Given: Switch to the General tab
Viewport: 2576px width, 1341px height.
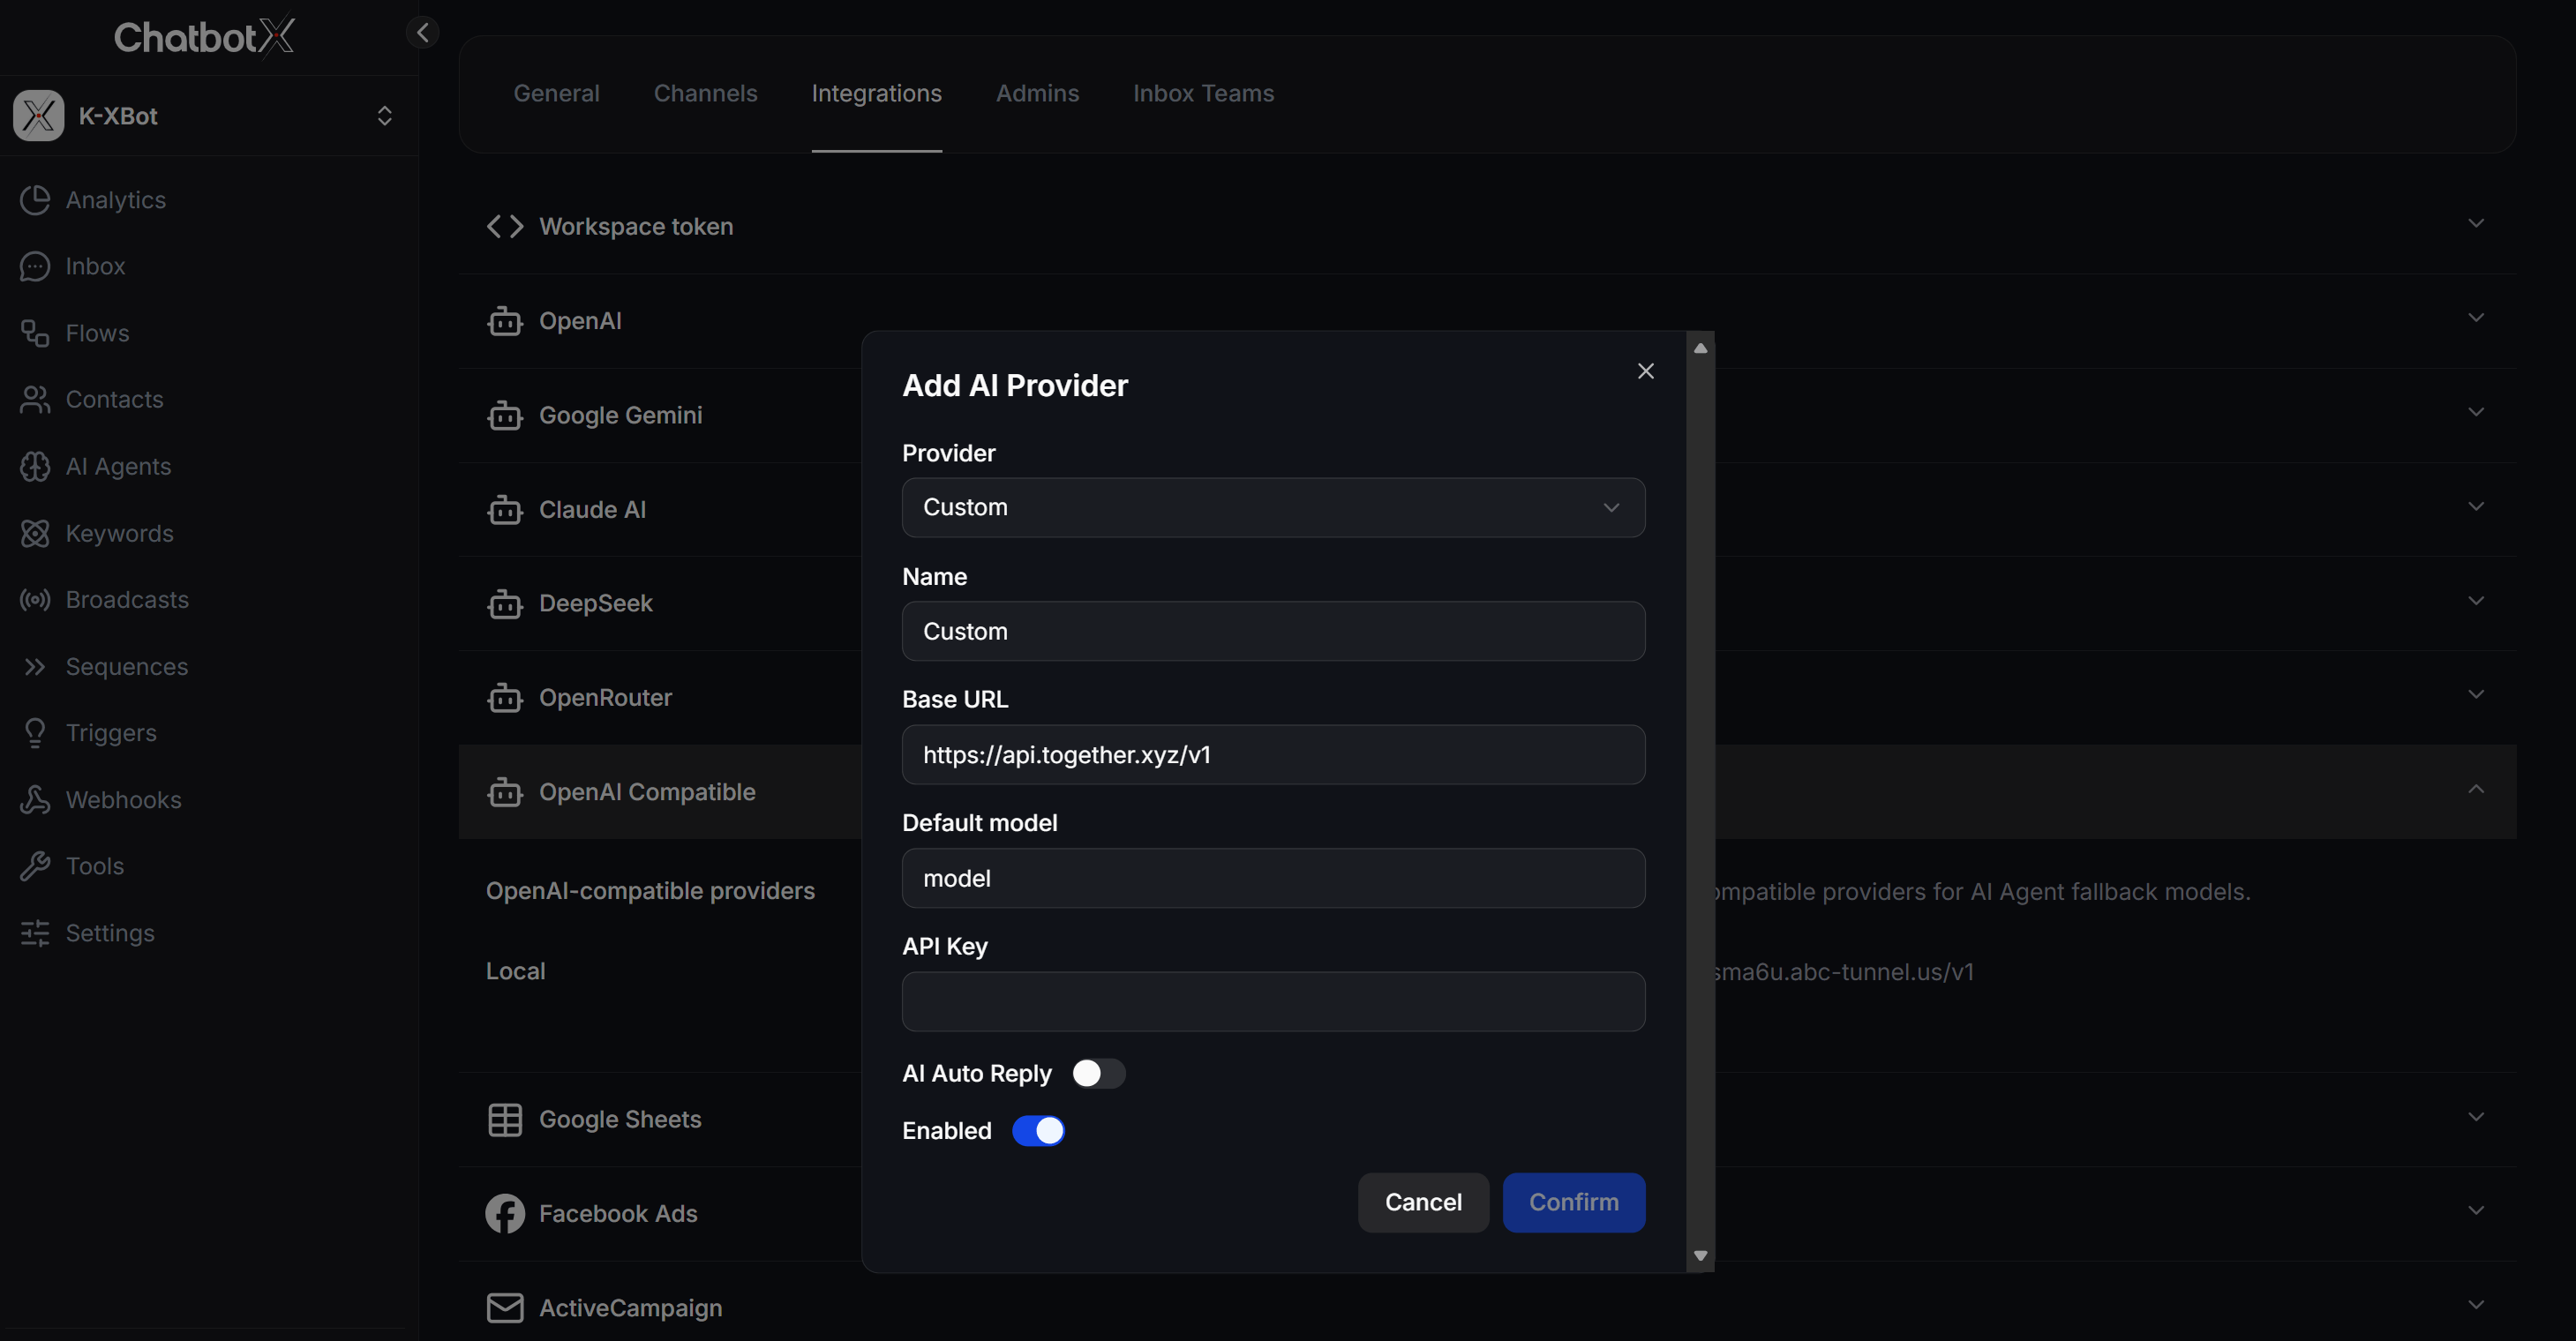Looking at the screenshot, I should pyautogui.click(x=556, y=93).
